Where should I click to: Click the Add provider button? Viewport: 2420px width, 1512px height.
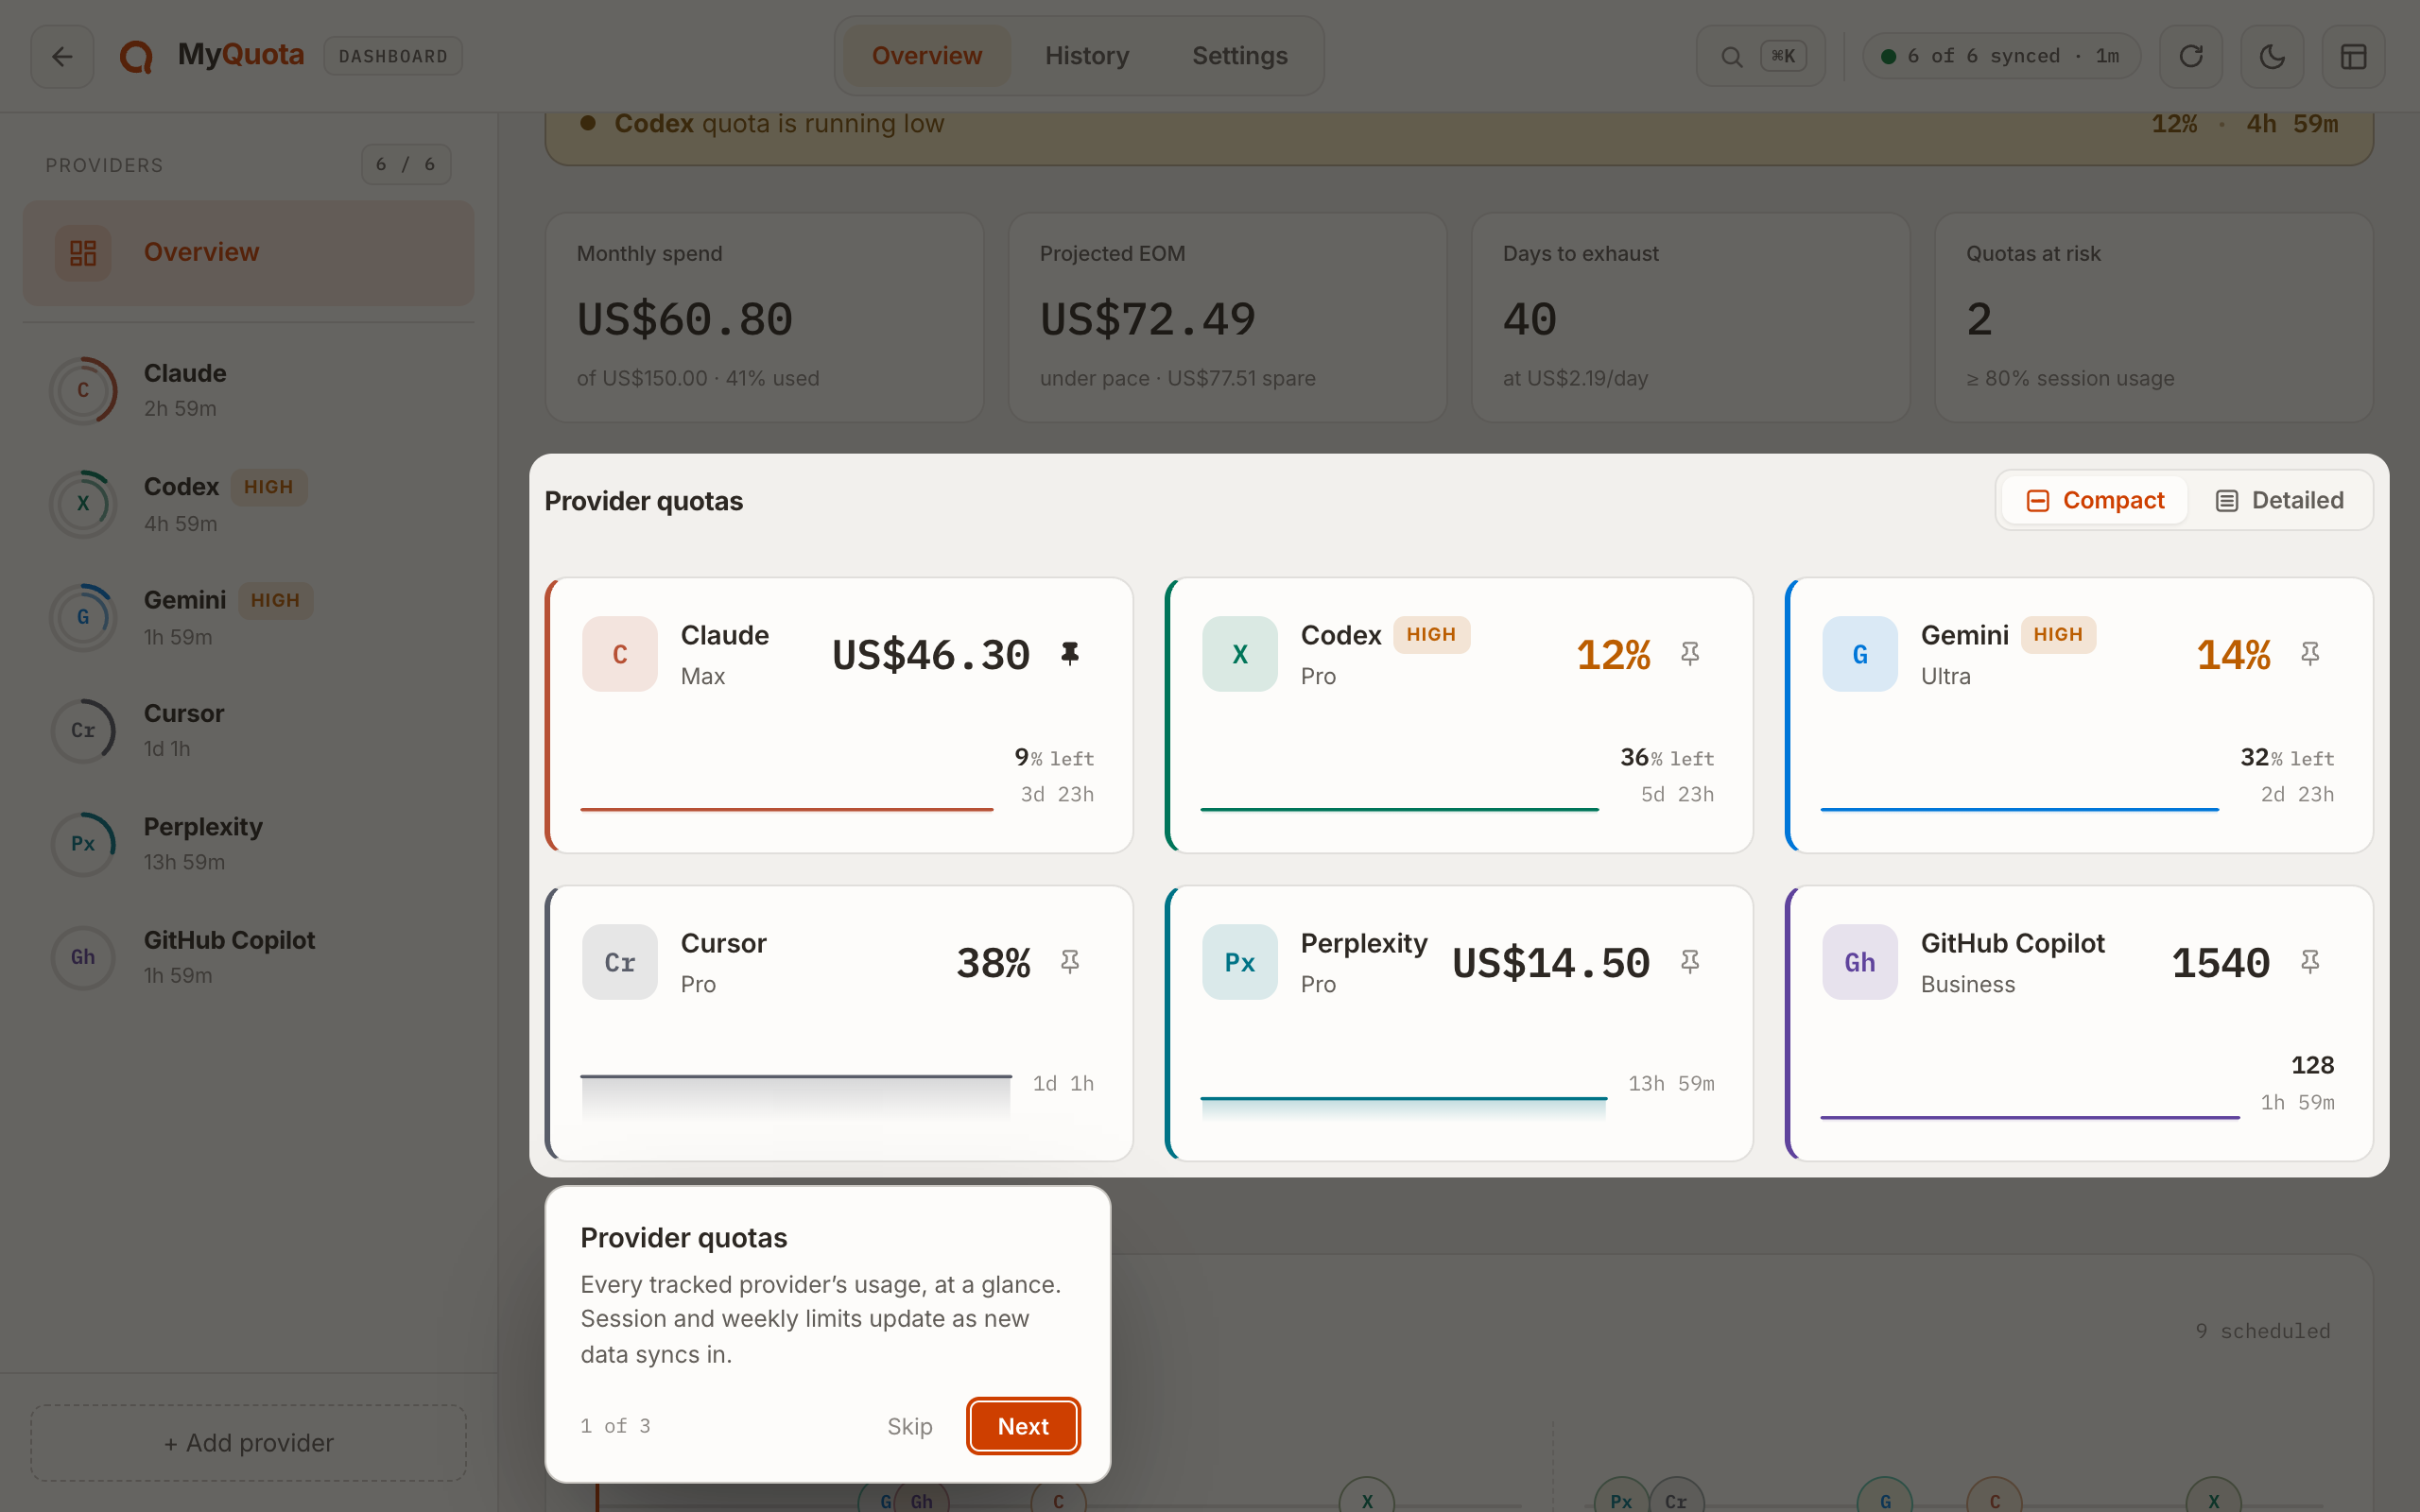coord(248,1442)
